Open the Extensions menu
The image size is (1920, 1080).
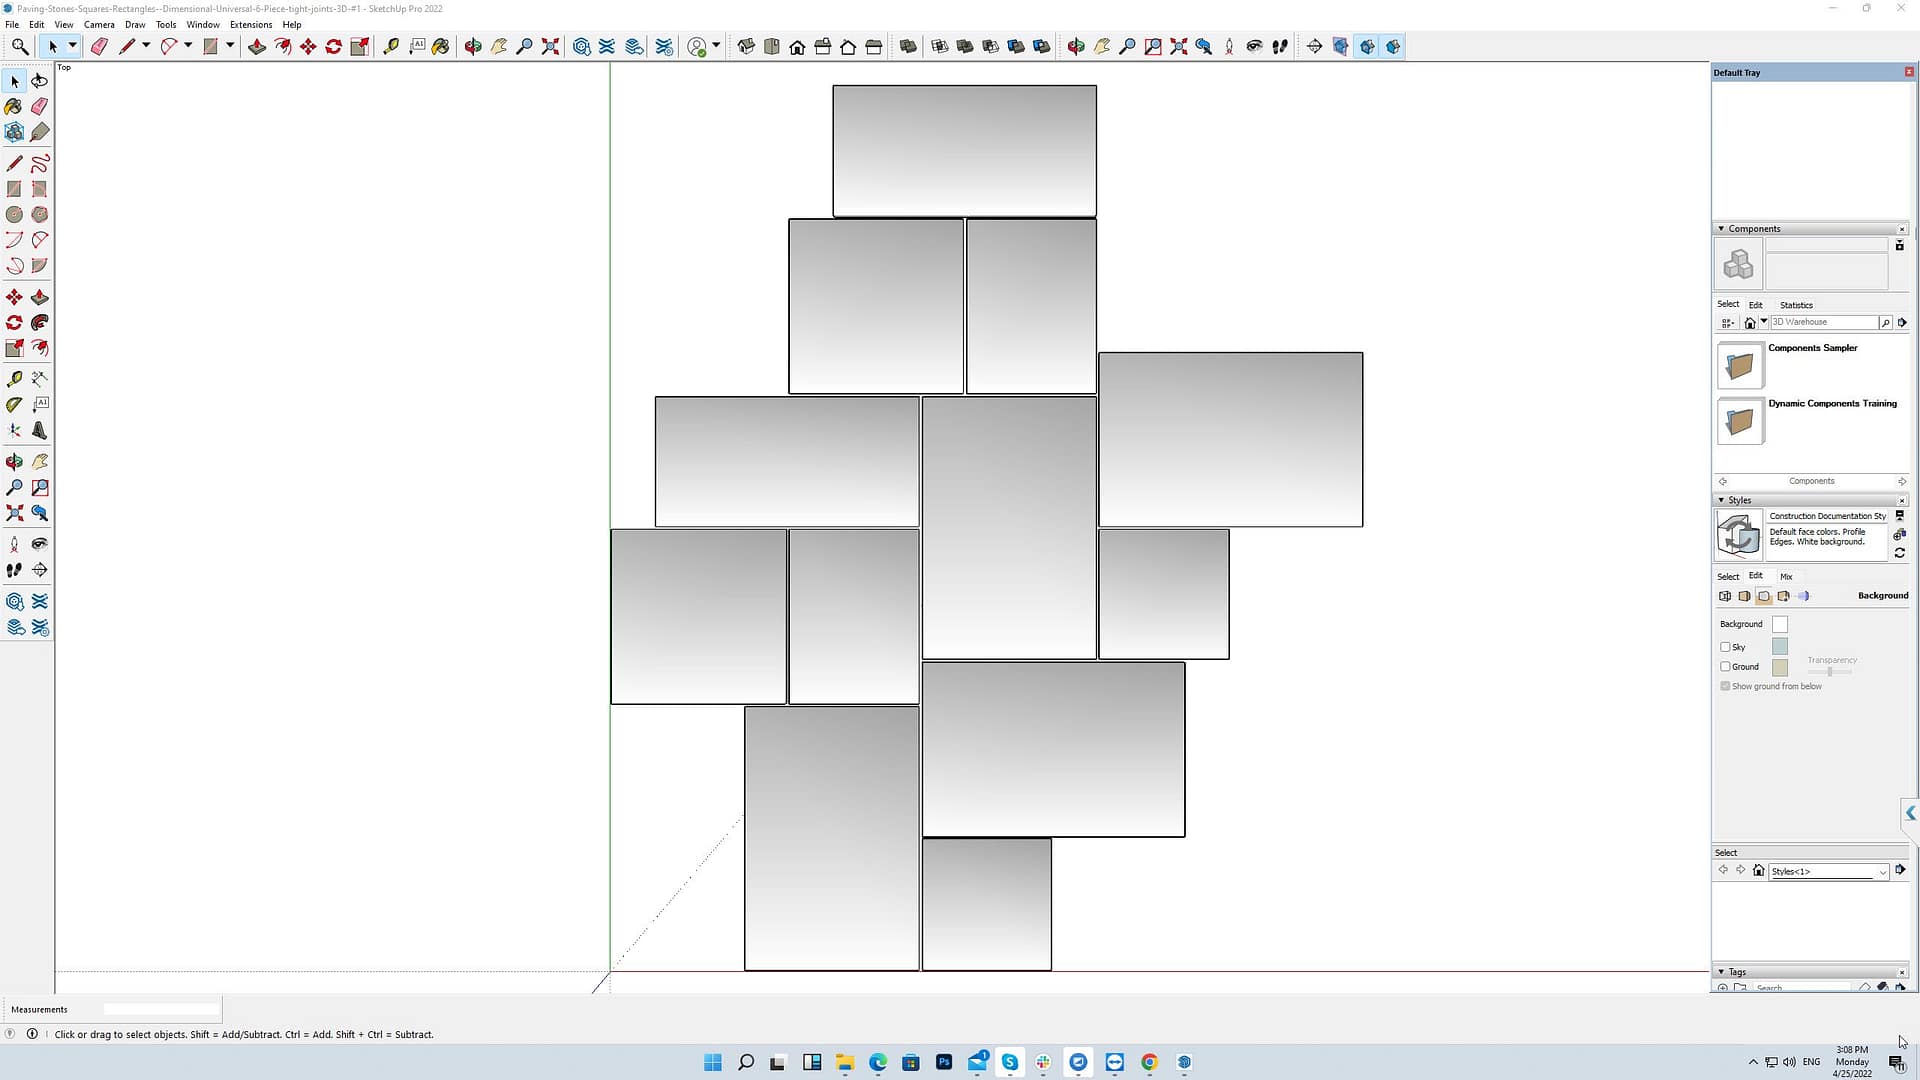point(250,24)
